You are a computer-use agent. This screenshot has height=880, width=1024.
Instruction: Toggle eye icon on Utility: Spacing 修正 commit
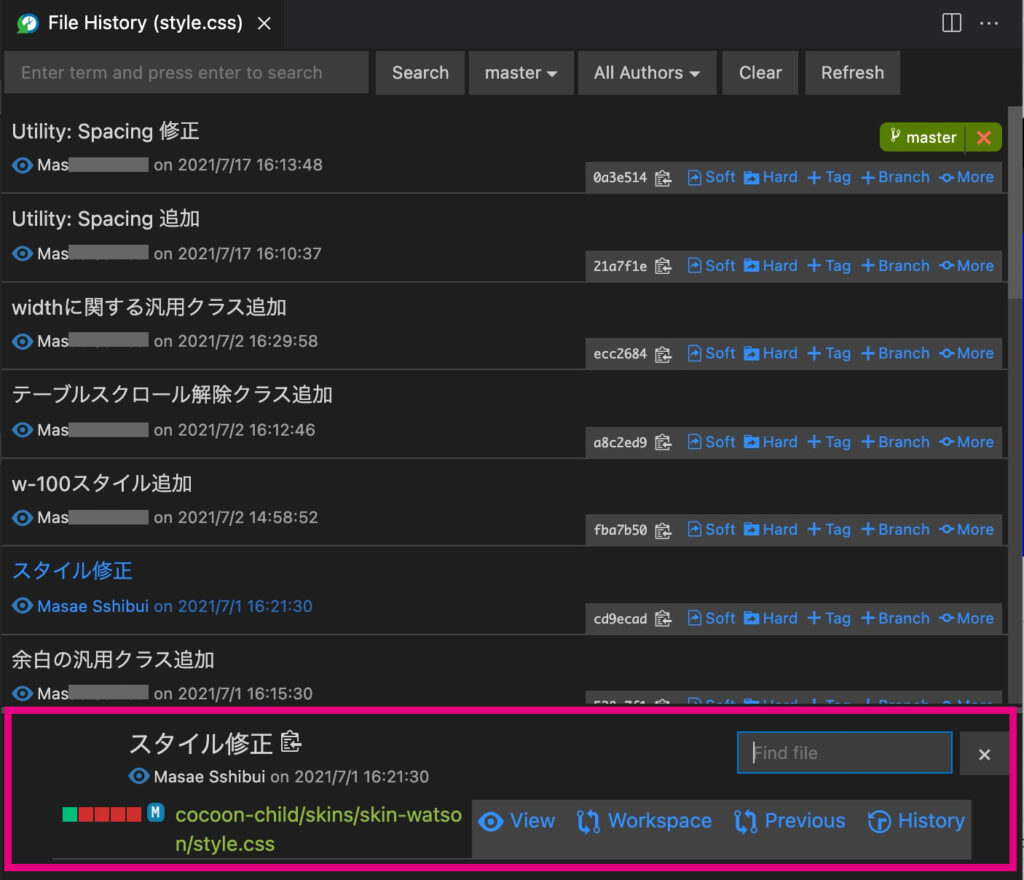click(22, 165)
